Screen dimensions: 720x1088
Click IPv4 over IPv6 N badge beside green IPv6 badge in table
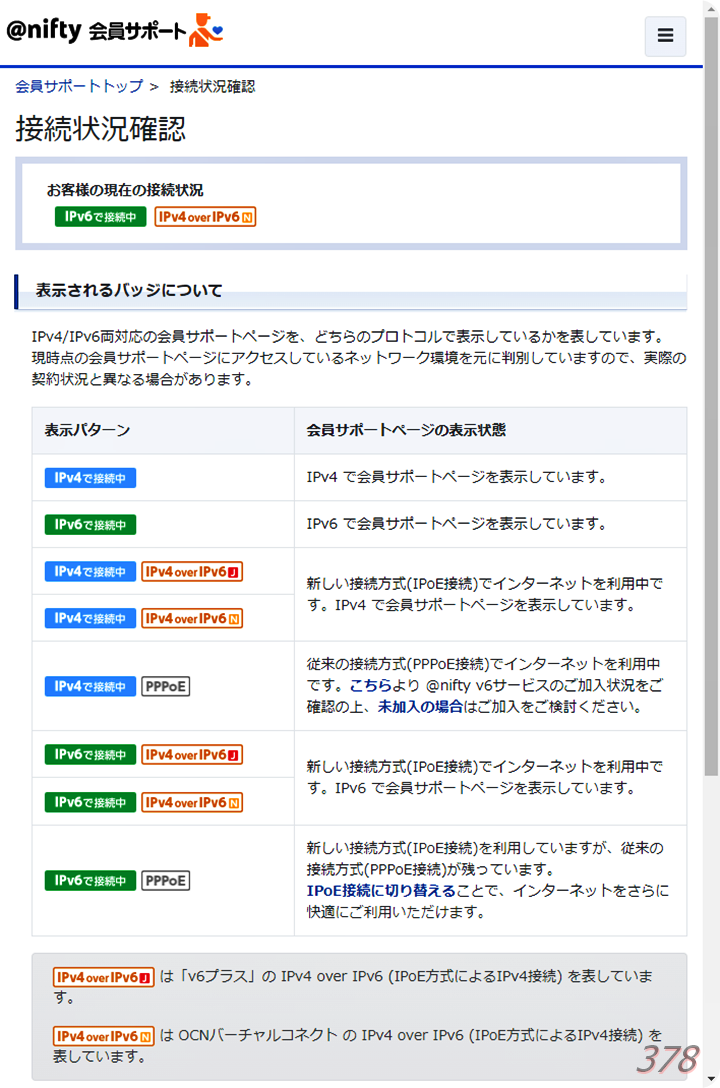coord(192,802)
